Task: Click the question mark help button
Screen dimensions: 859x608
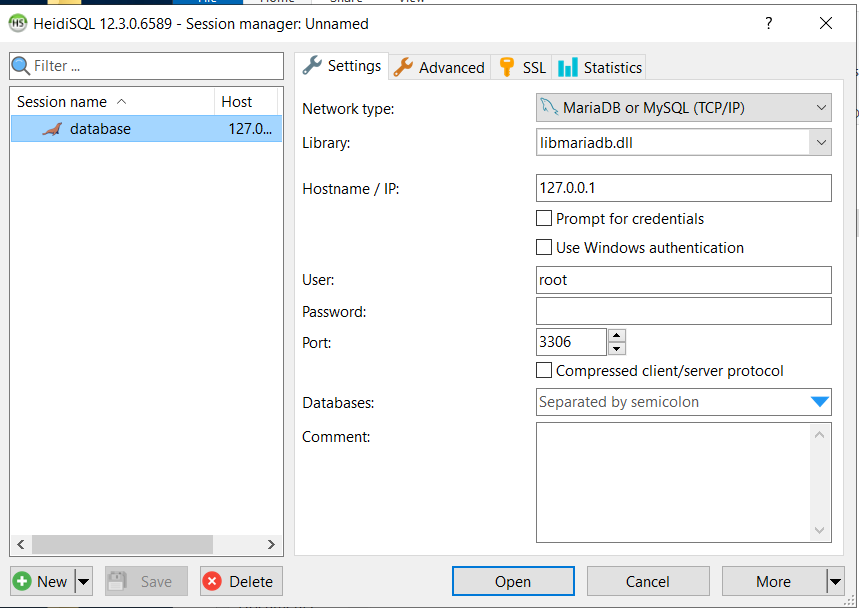Action: click(769, 23)
